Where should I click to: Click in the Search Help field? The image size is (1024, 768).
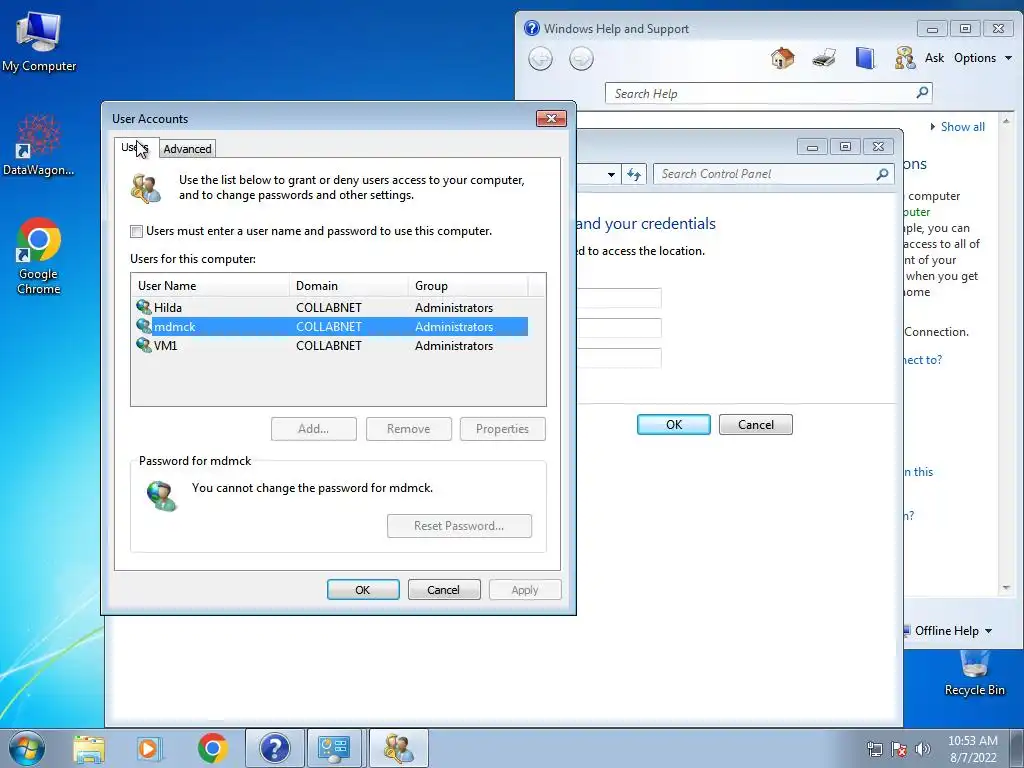760,93
